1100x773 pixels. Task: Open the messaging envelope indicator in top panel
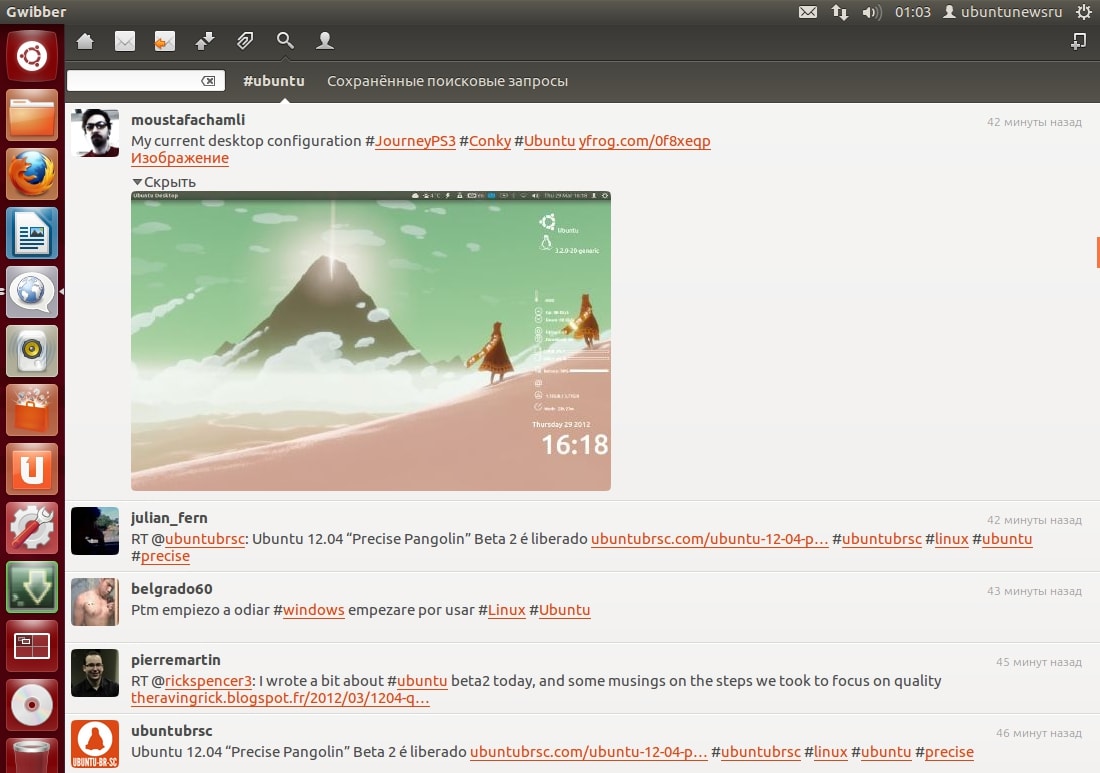[808, 12]
